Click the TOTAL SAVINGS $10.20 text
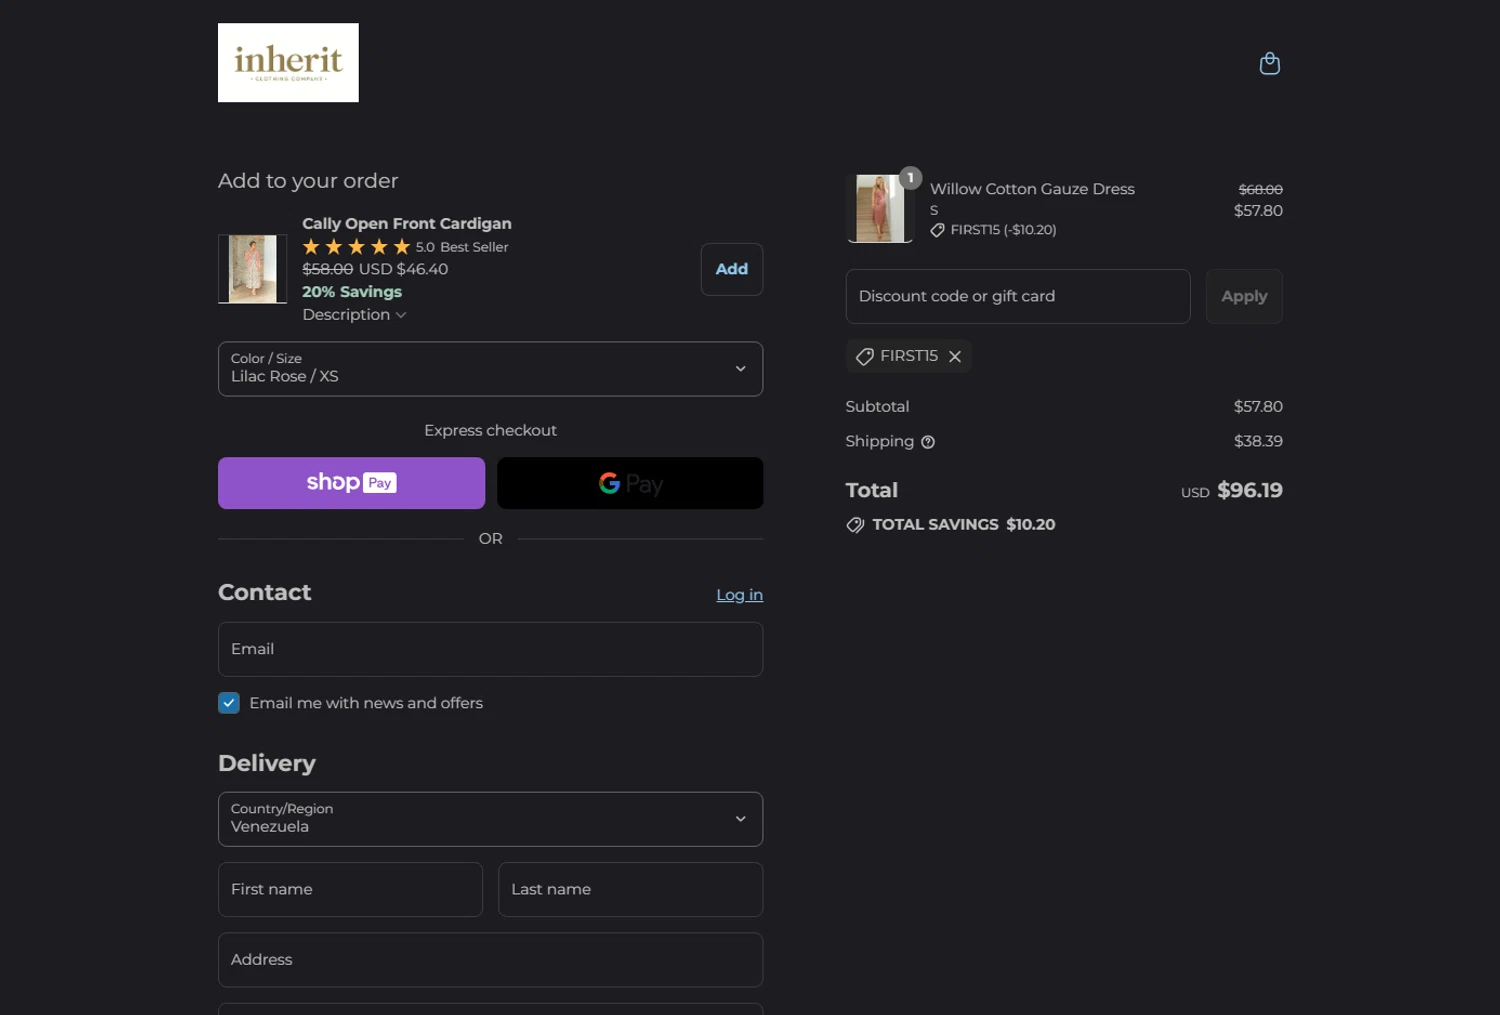This screenshot has width=1500, height=1015. tap(963, 525)
